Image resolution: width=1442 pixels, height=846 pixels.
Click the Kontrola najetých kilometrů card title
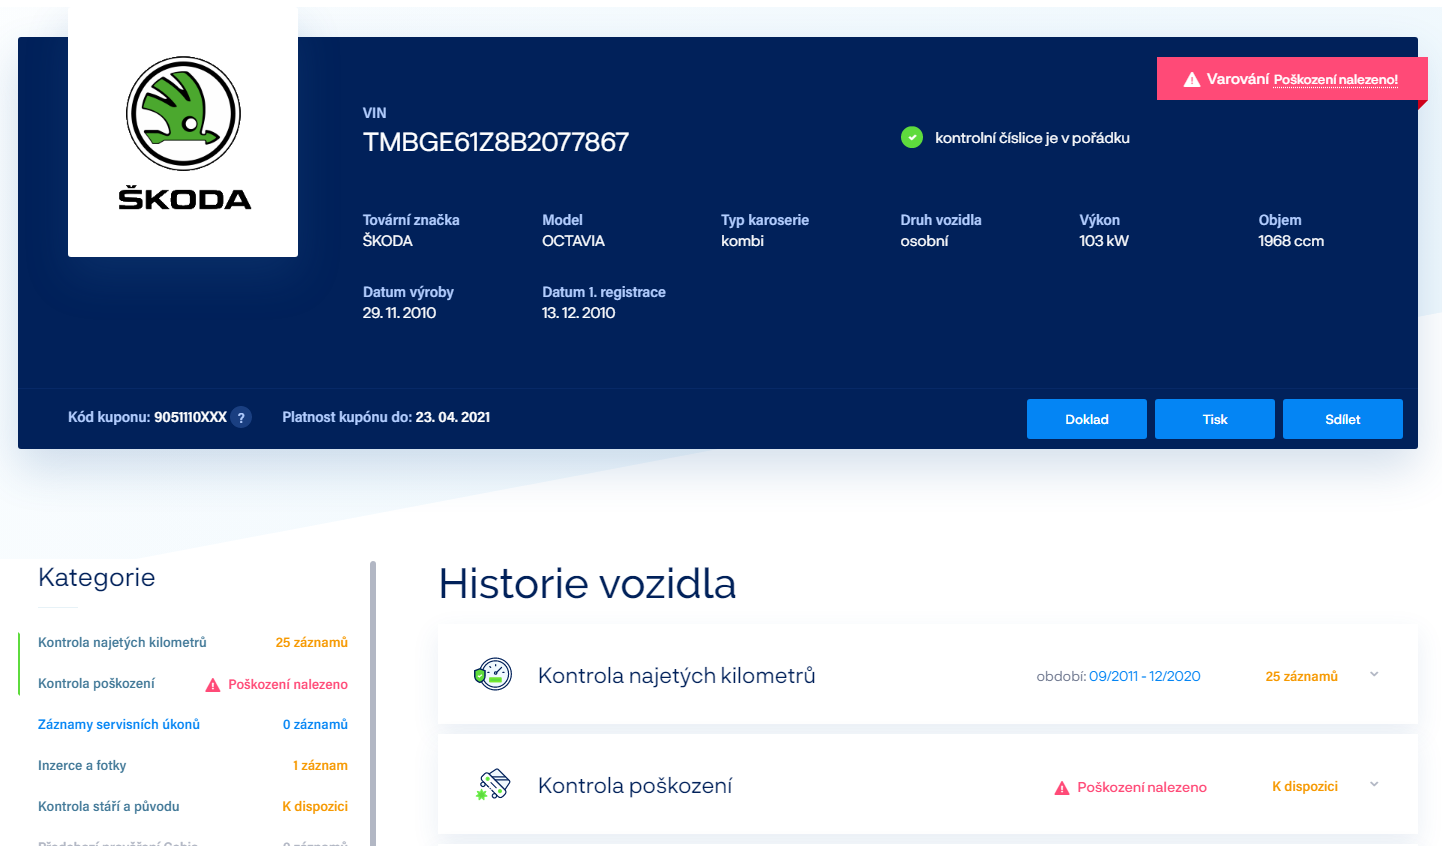pyautogui.click(x=677, y=675)
